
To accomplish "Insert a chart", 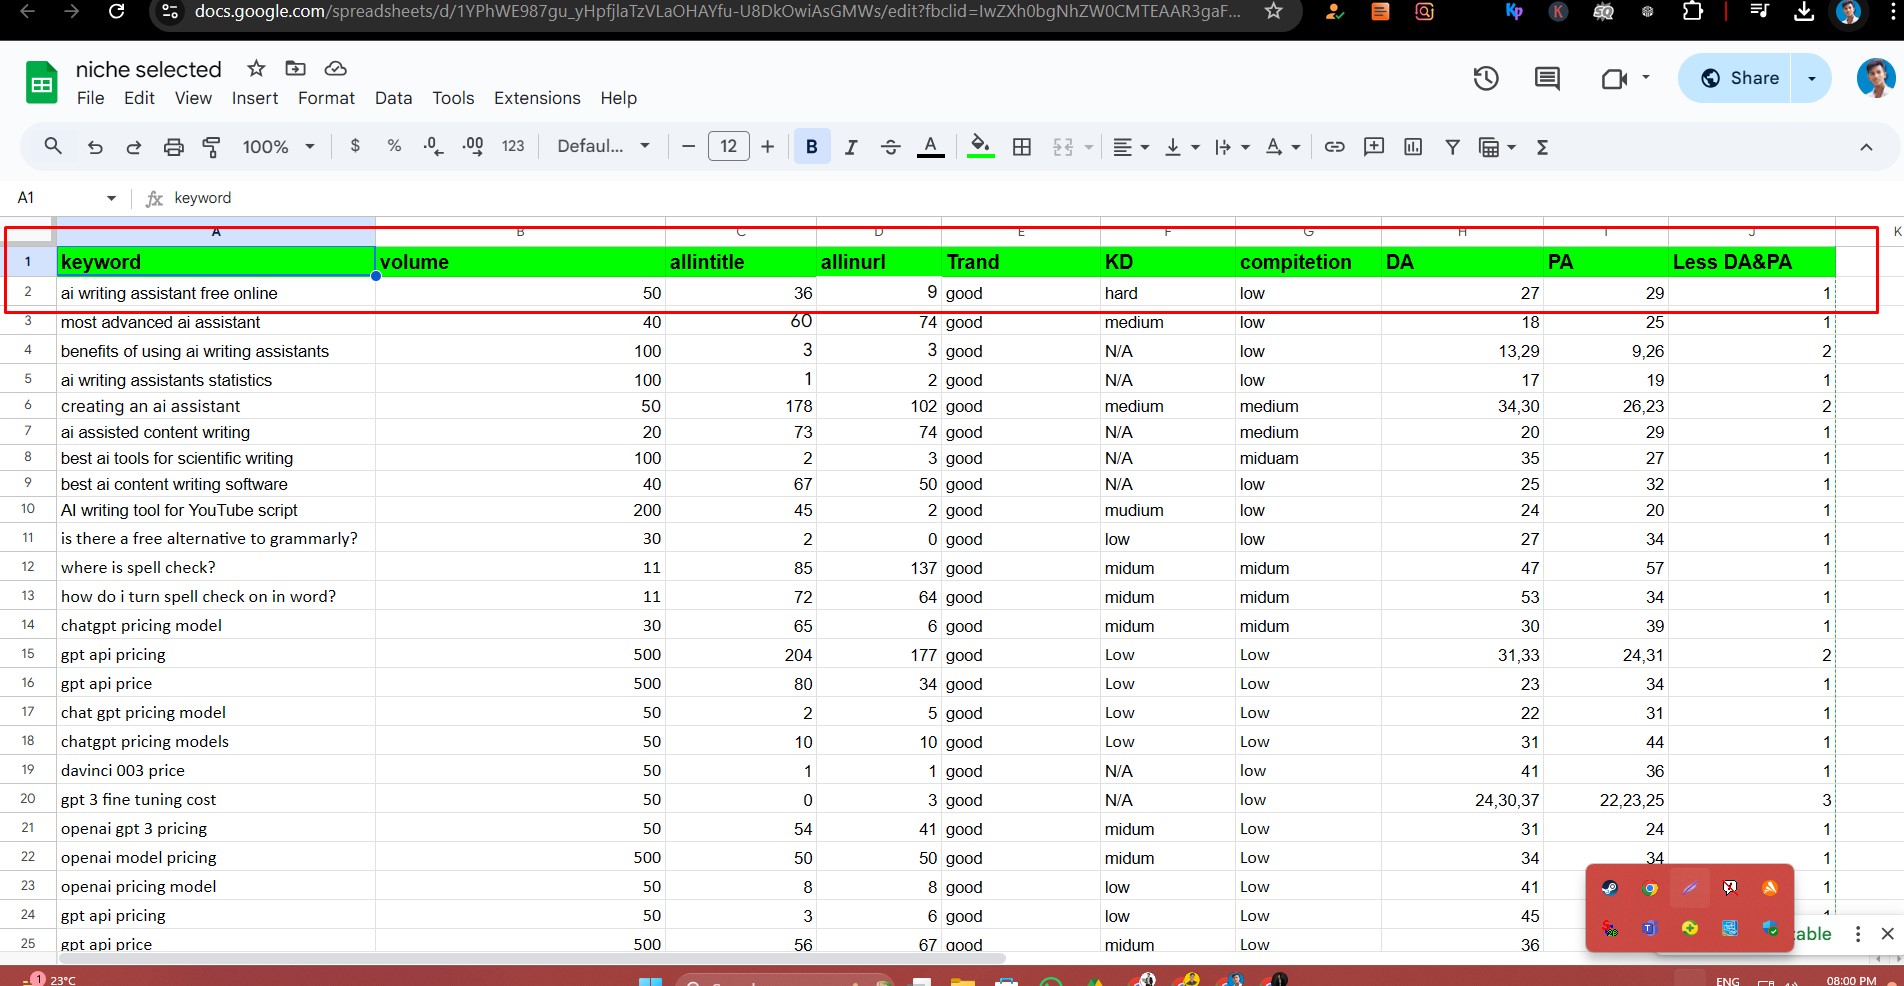I will [1413, 147].
